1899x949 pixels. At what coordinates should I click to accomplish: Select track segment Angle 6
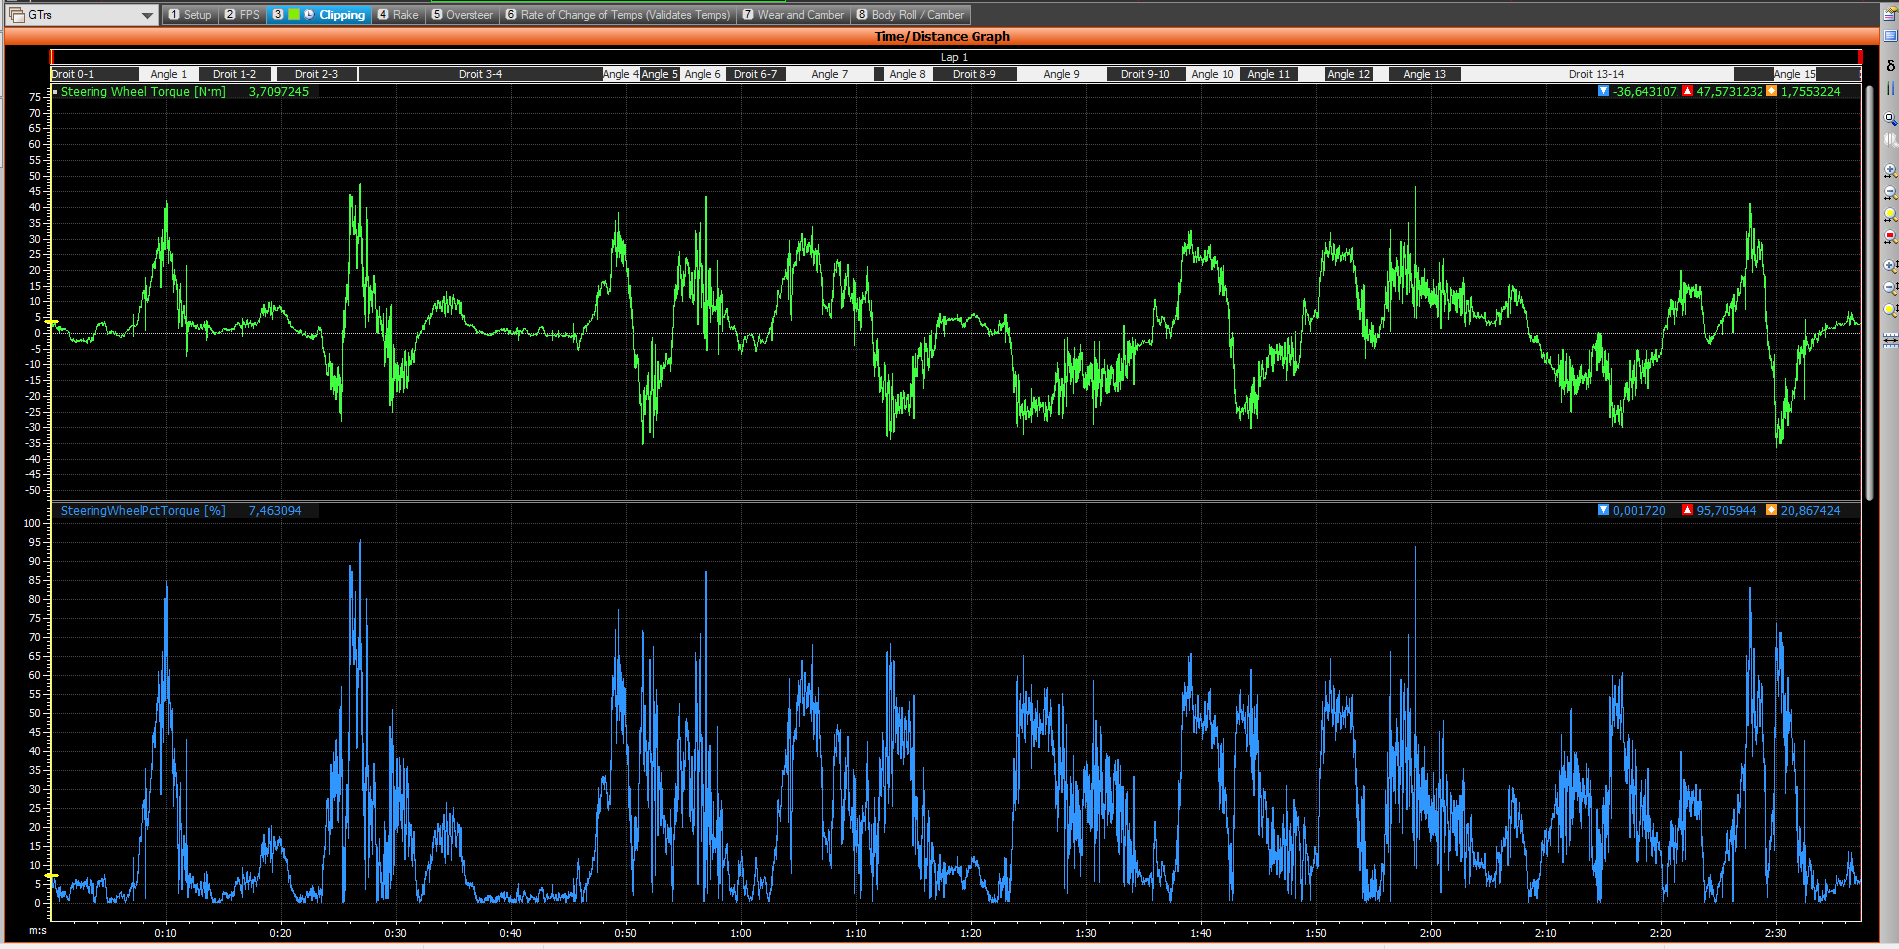tap(702, 74)
